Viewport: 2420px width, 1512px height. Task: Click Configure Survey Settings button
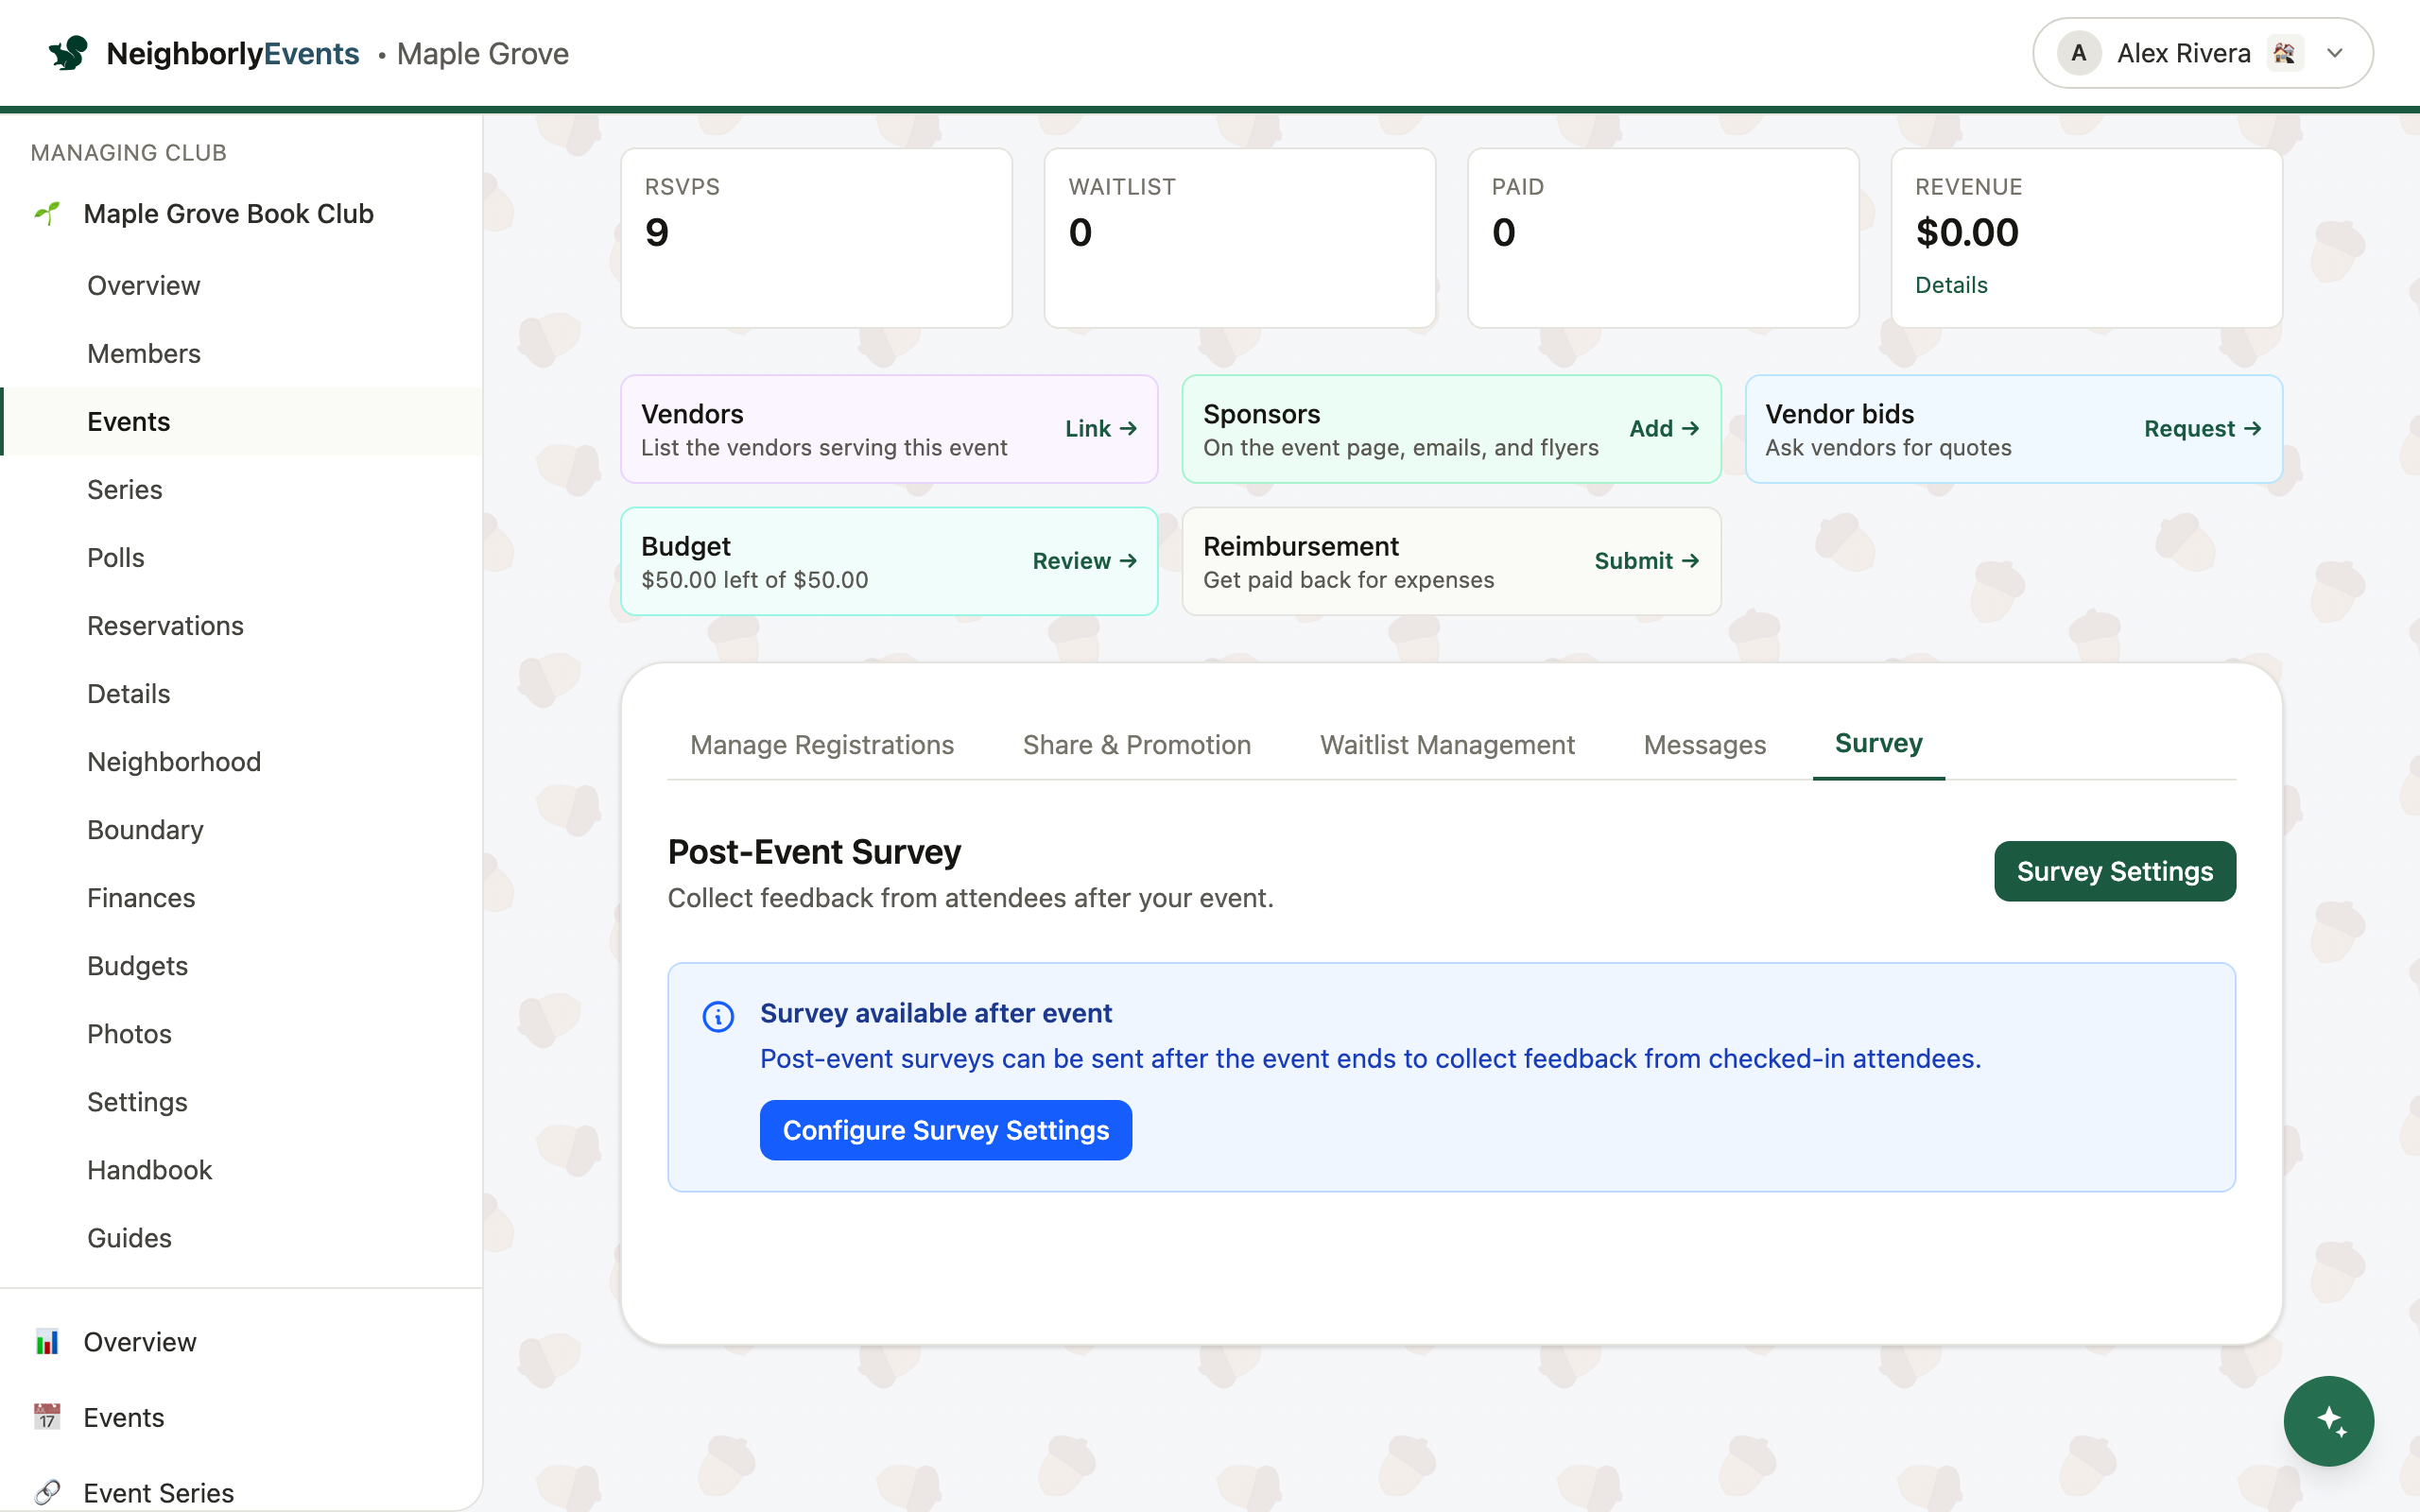point(946,1130)
